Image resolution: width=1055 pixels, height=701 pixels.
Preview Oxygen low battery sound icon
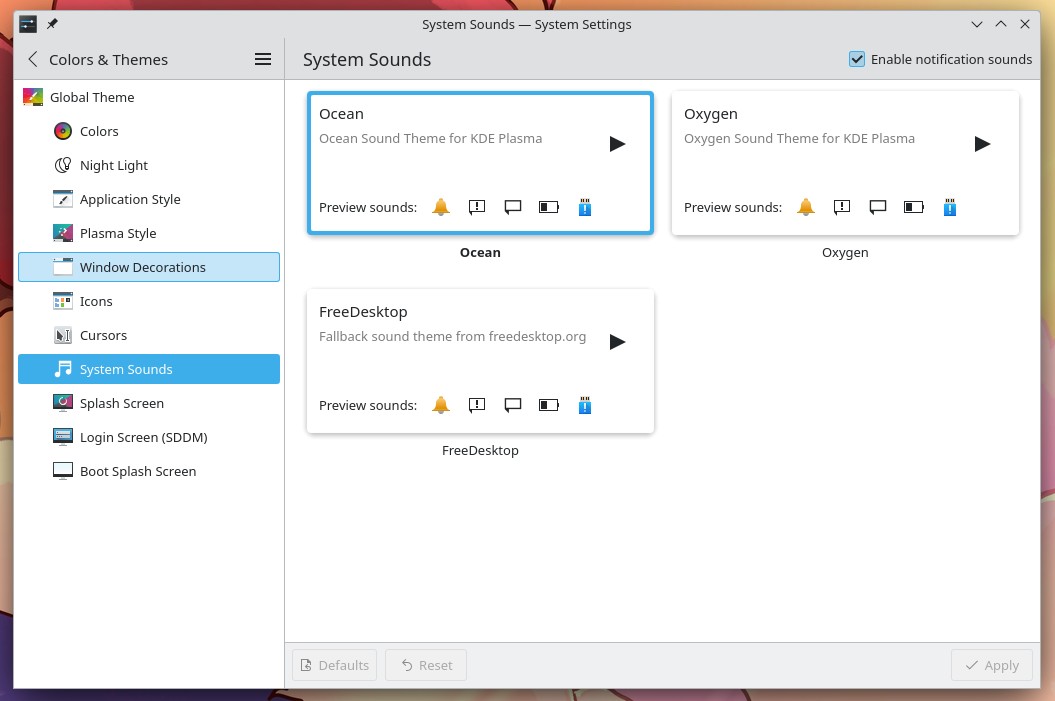point(914,207)
